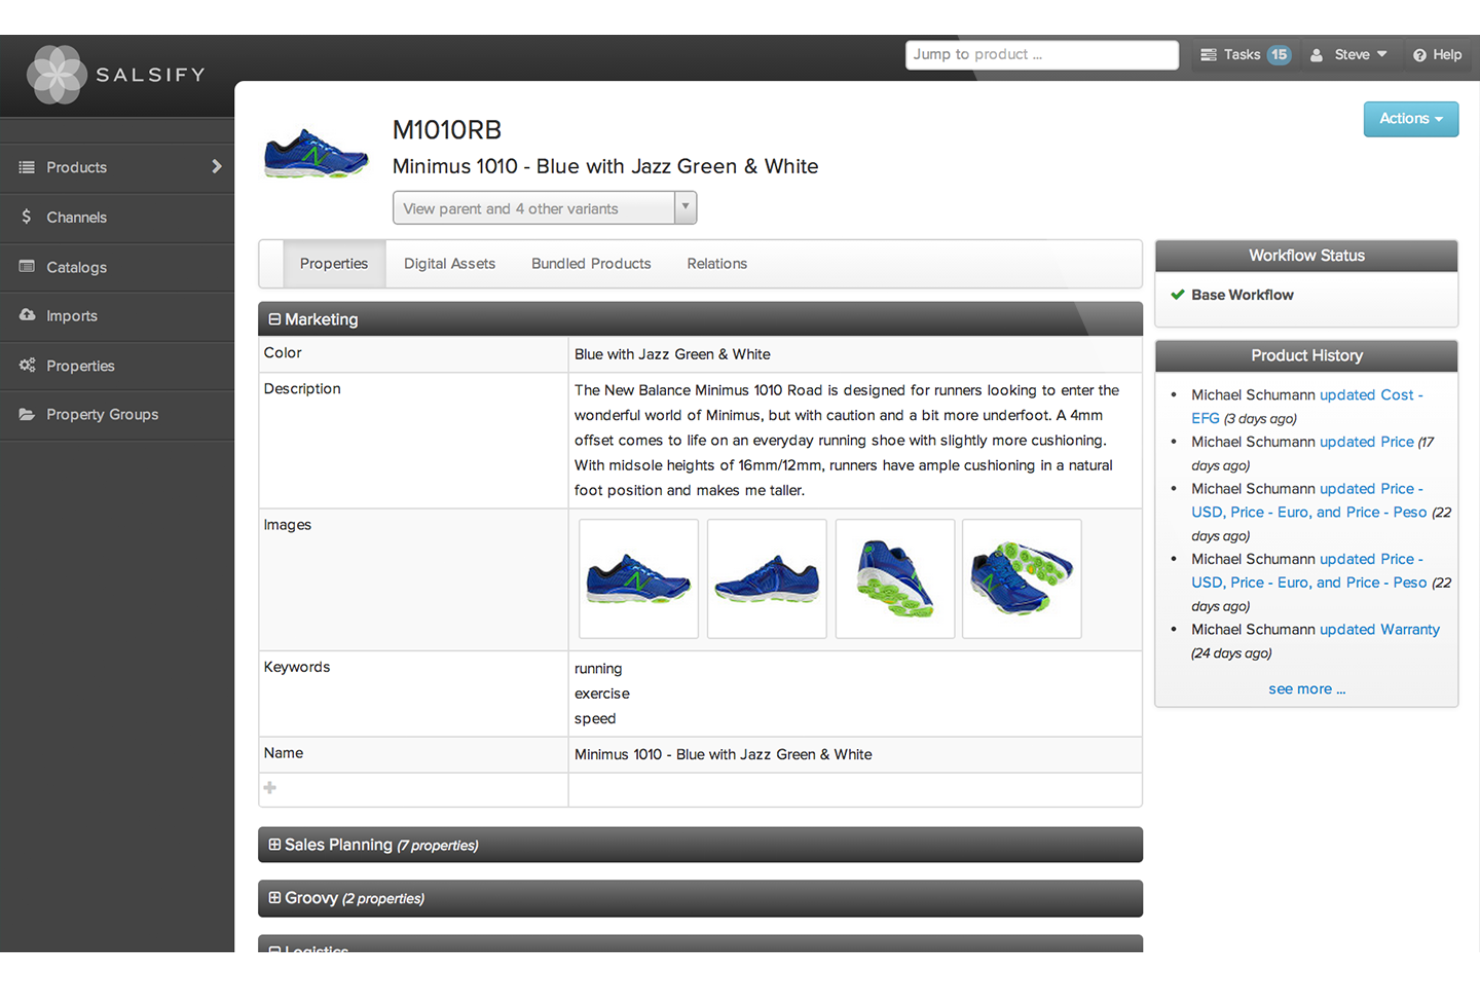1480x987 pixels.
Task: Switch to the Relations tab
Action: coord(717,264)
